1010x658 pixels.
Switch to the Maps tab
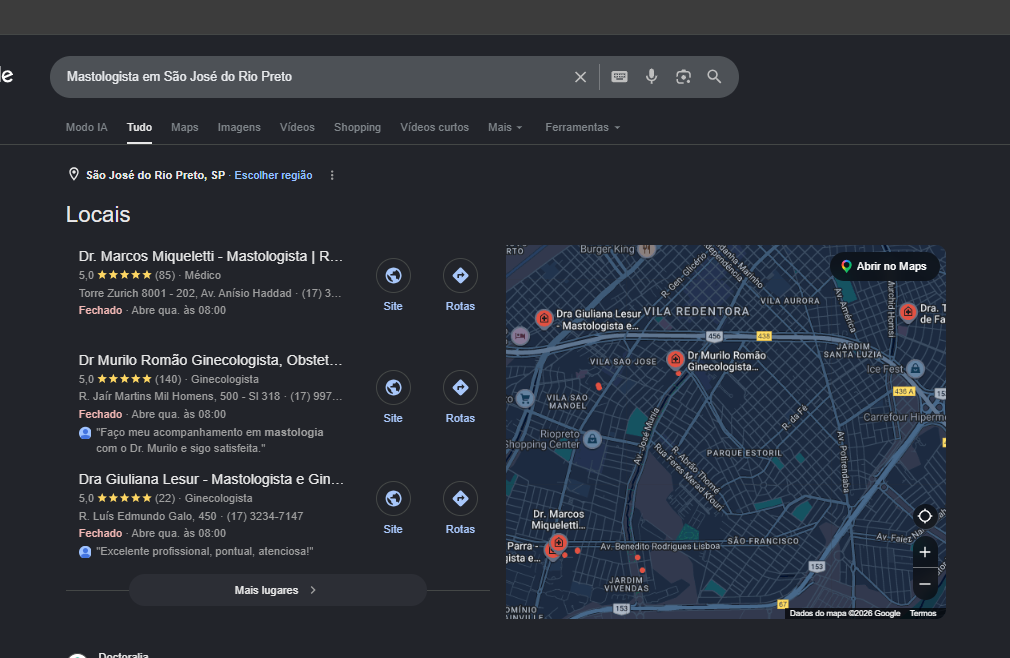click(185, 127)
